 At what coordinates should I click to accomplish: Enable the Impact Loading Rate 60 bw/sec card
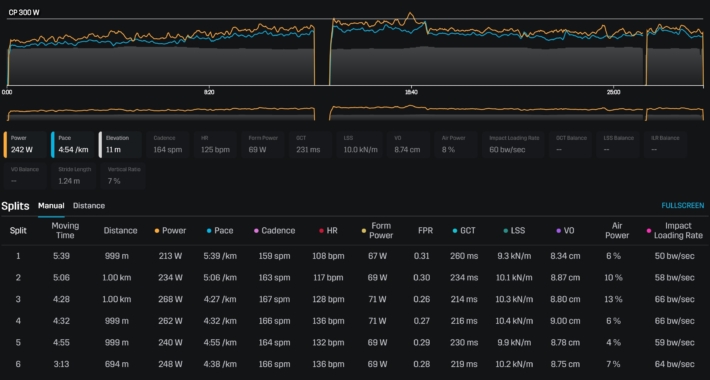tap(514, 144)
